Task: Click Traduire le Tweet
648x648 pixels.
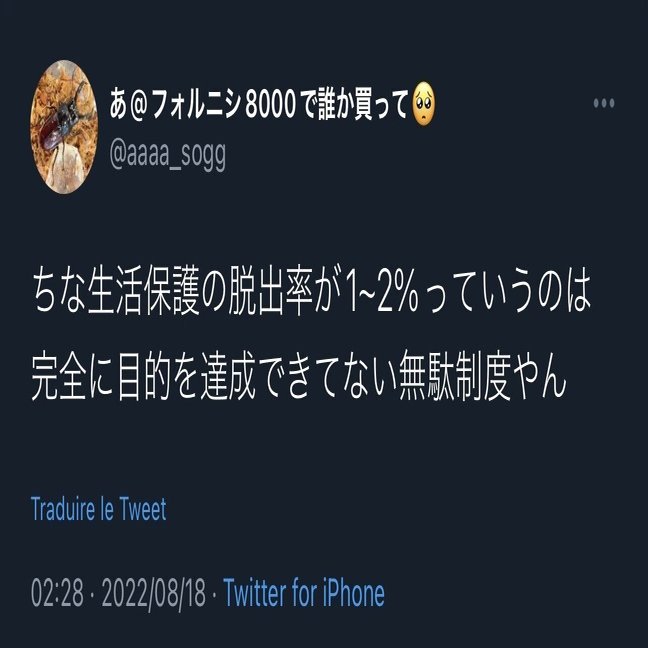Action: pyautogui.click(x=98, y=509)
